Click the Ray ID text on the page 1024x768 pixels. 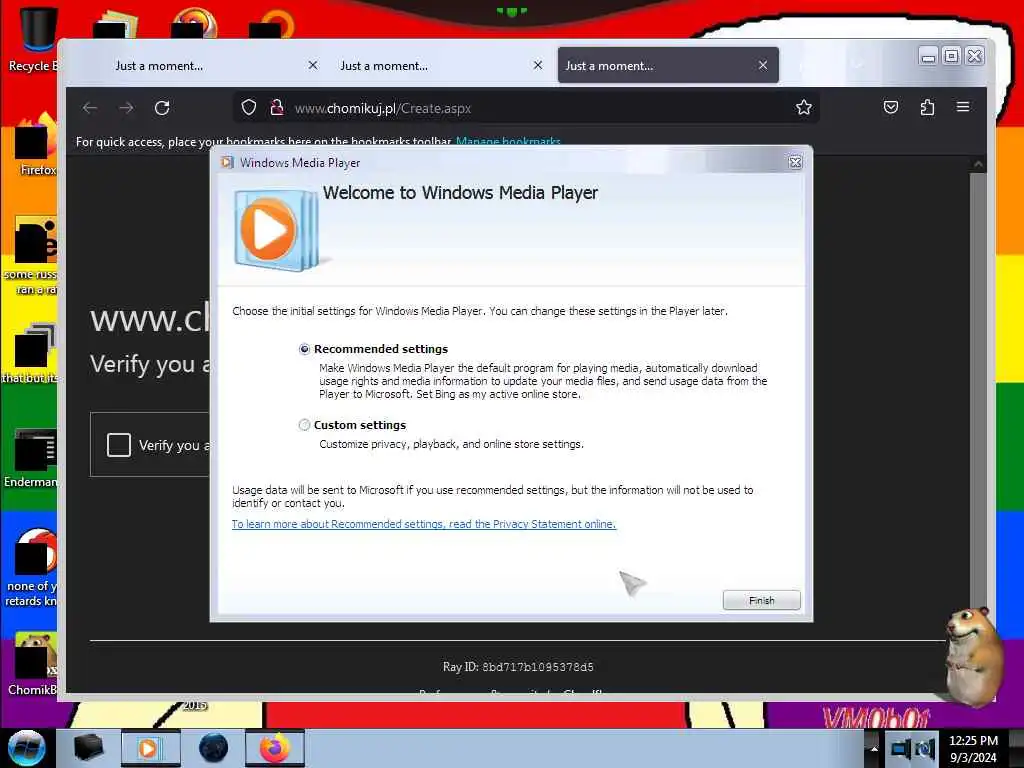[519, 667]
